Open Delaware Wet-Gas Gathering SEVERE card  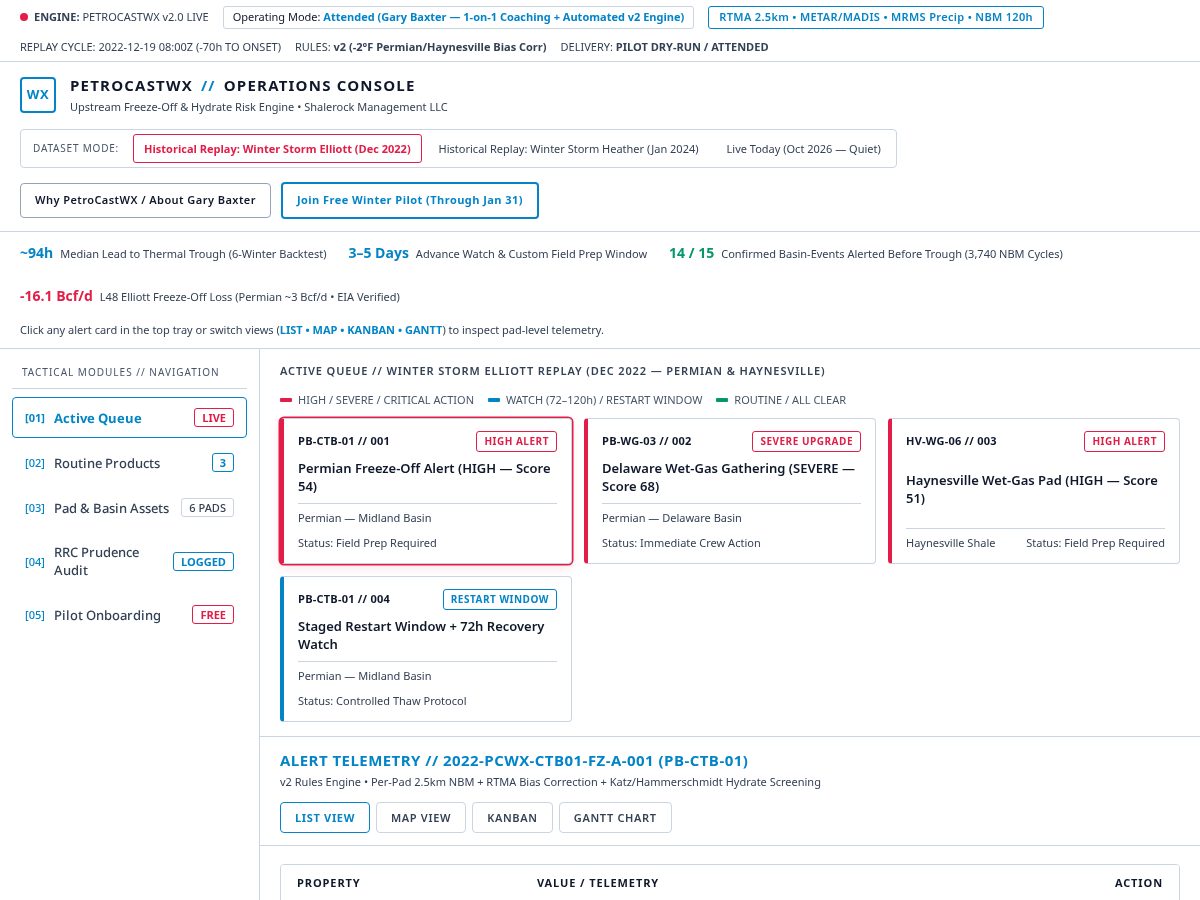click(730, 491)
